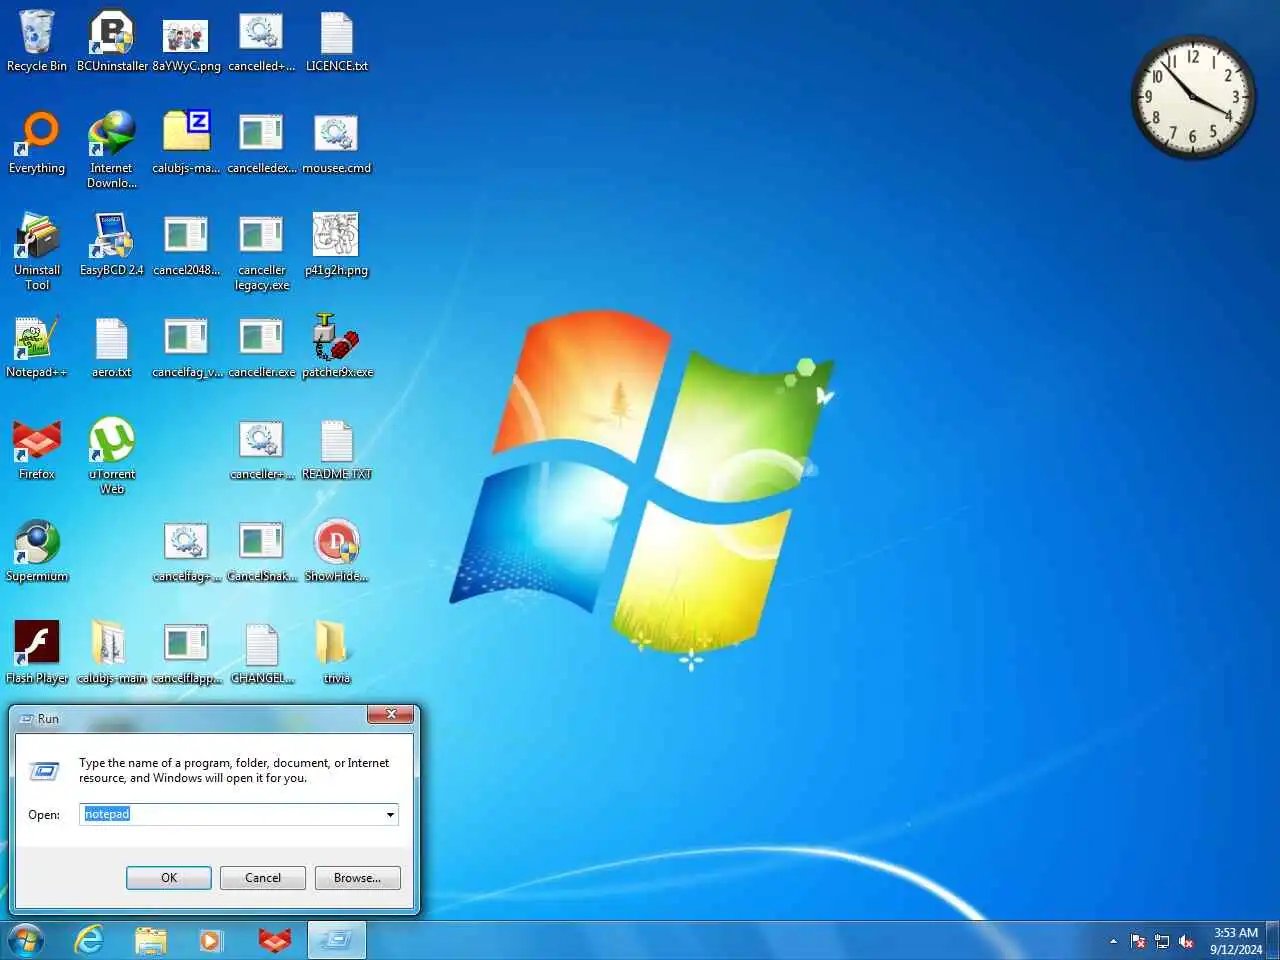Open the taskbar date and time
1280x960 pixels.
(x=1236, y=941)
